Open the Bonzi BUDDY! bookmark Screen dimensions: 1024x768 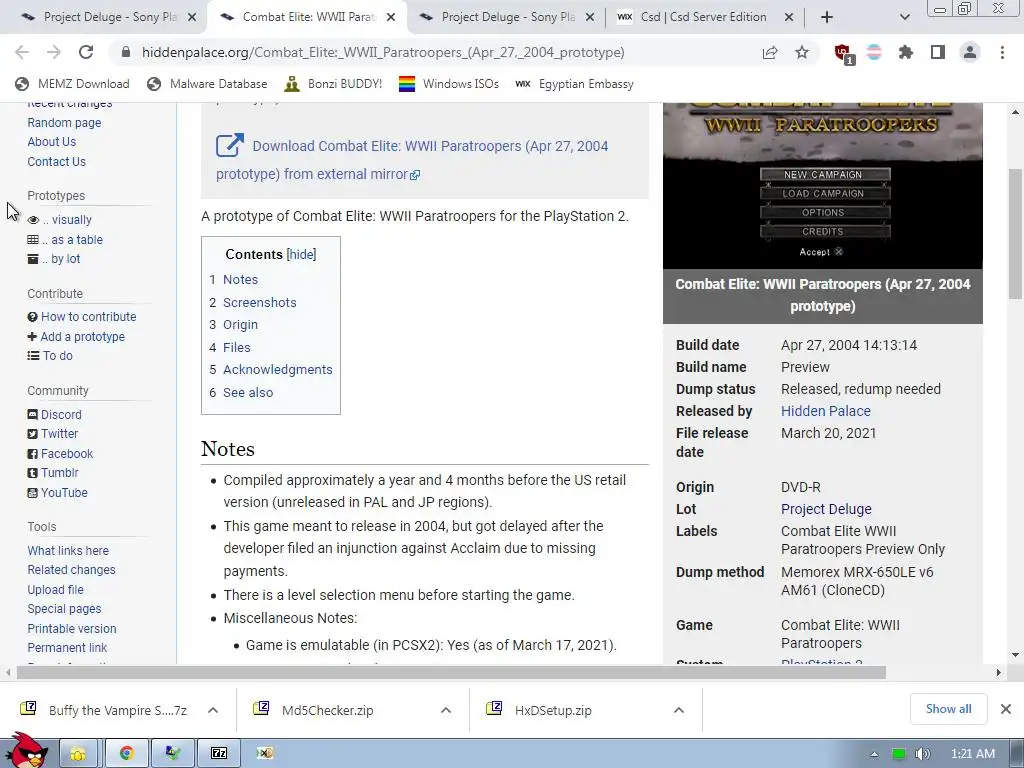tap(333, 84)
